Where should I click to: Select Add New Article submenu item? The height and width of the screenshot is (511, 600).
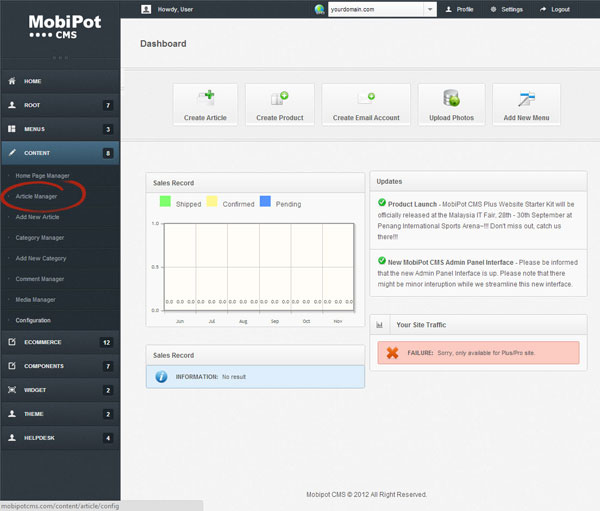tap(38, 217)
